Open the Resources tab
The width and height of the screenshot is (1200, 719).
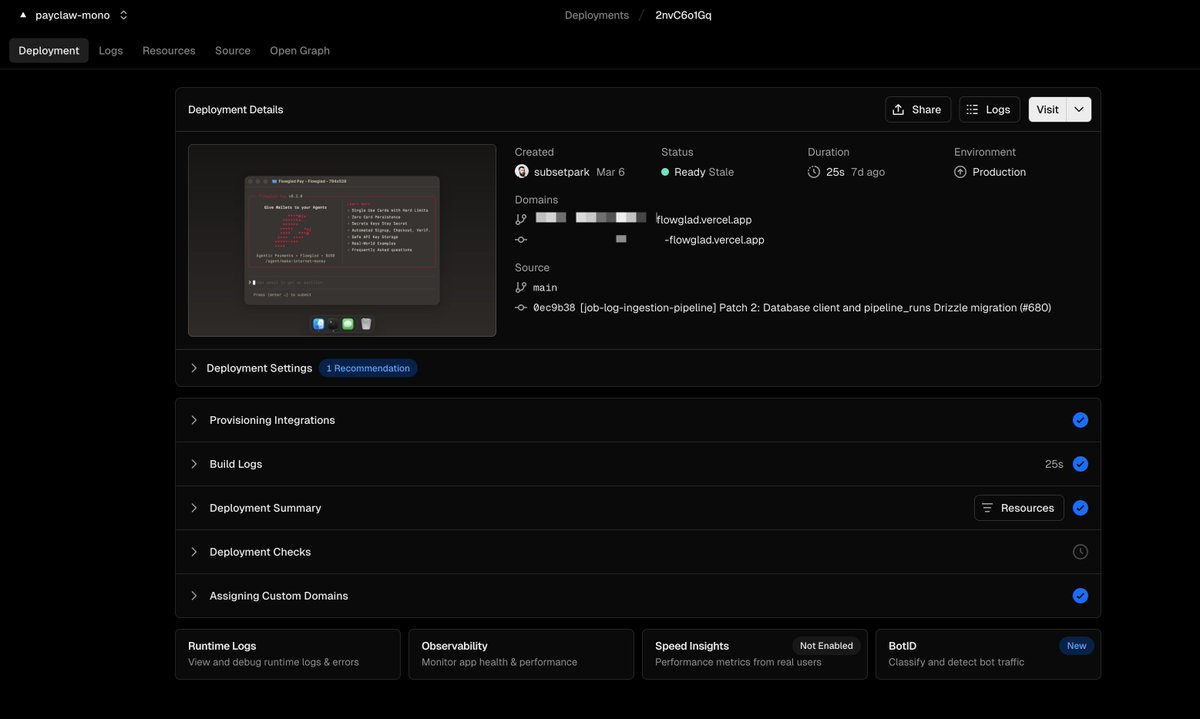(x=169, y=50)
